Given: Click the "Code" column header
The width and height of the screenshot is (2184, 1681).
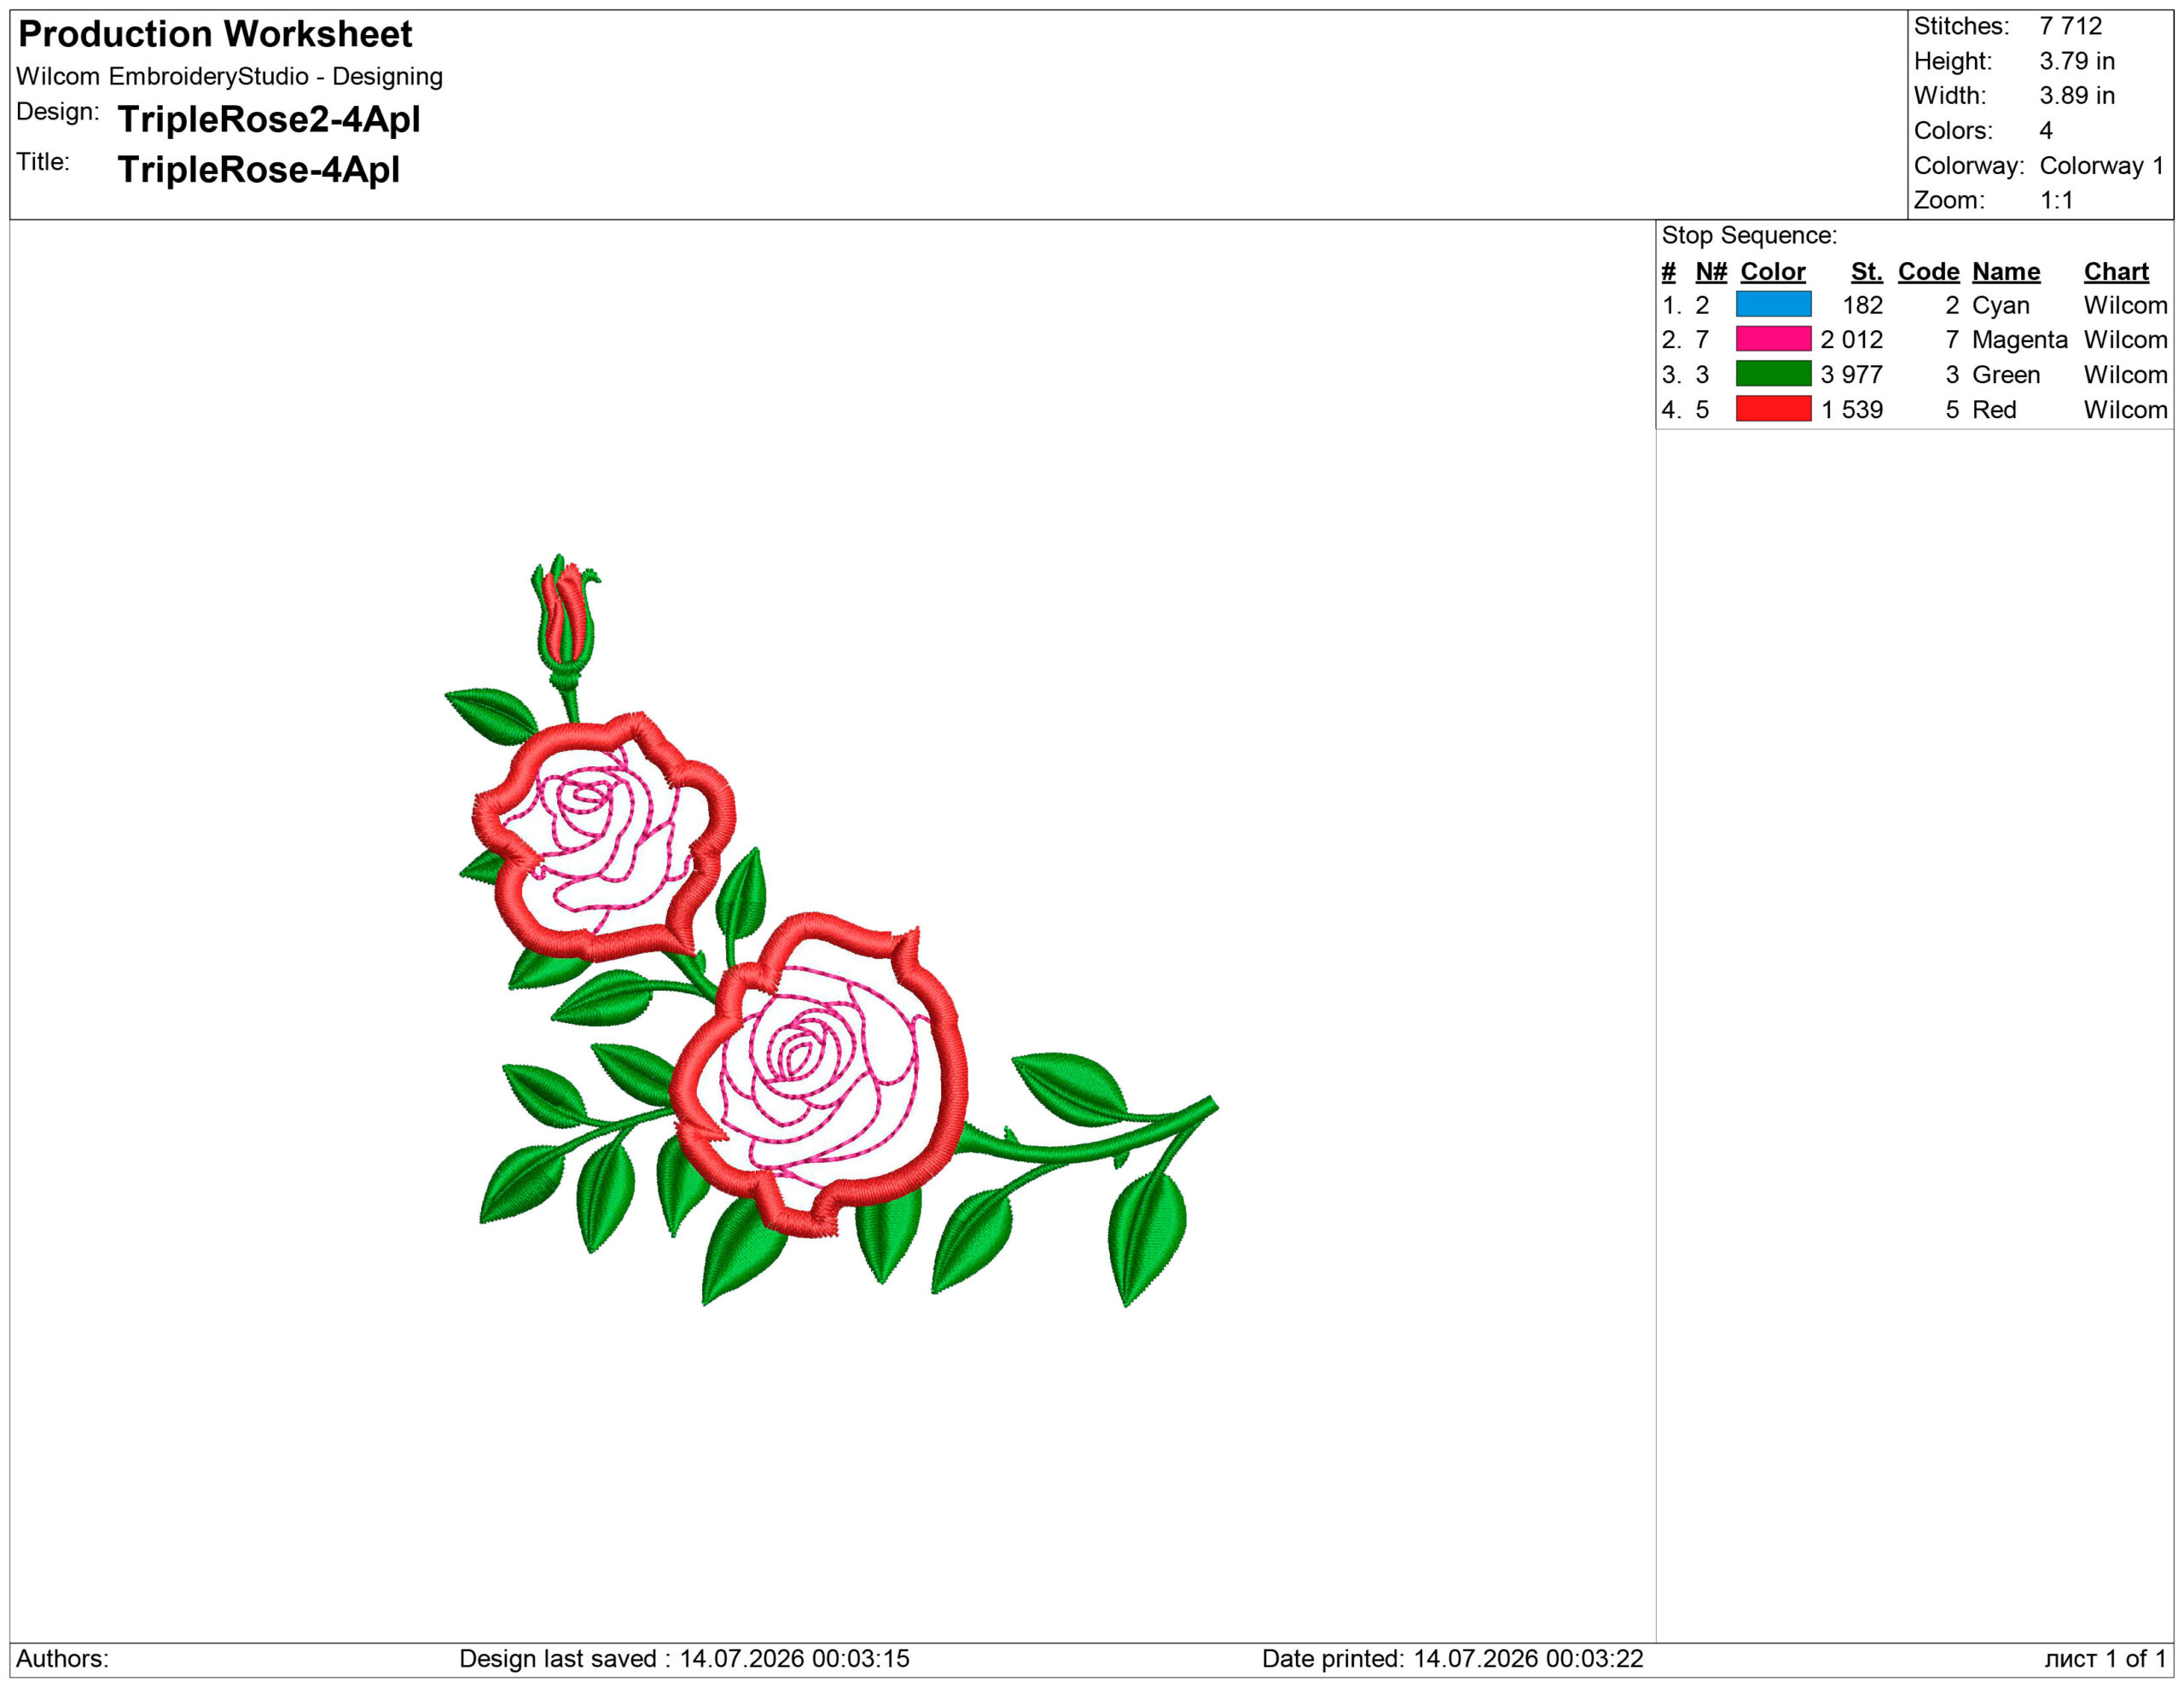Looking at the screenshot, I should [x=1928, y=272].
